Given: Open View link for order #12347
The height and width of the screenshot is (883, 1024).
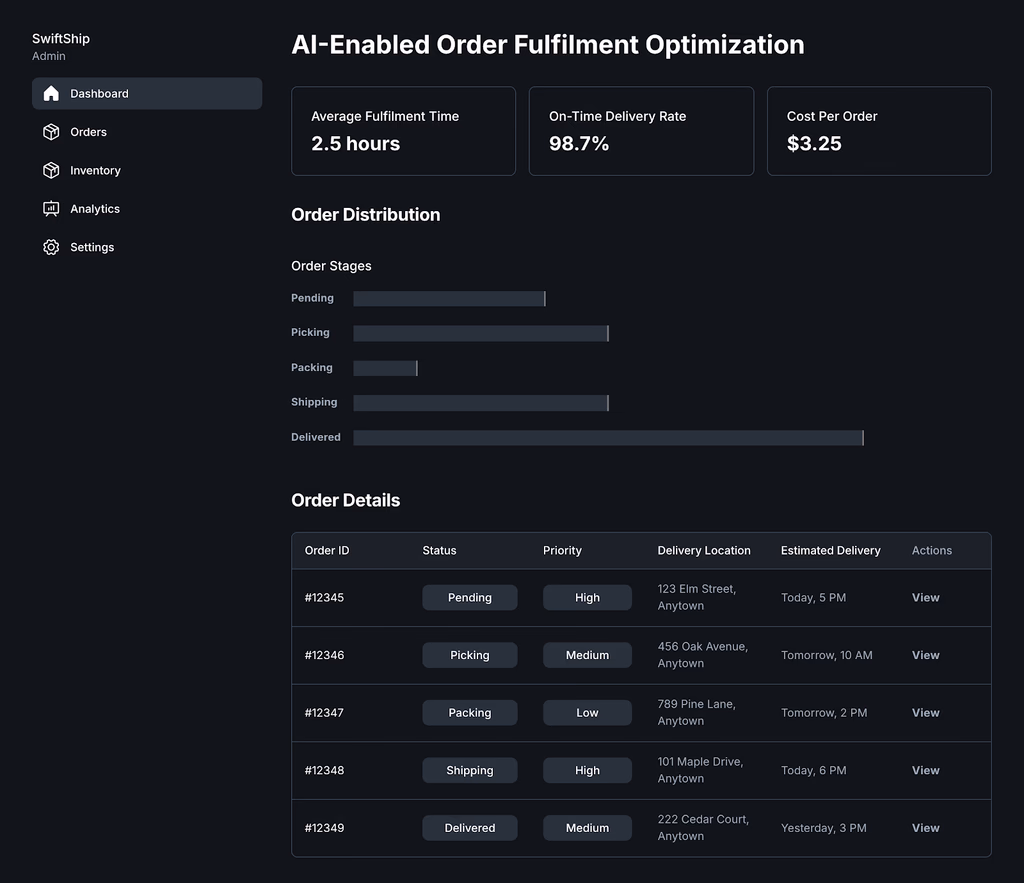Looking at the screenshot, I should tap(925, 713).
